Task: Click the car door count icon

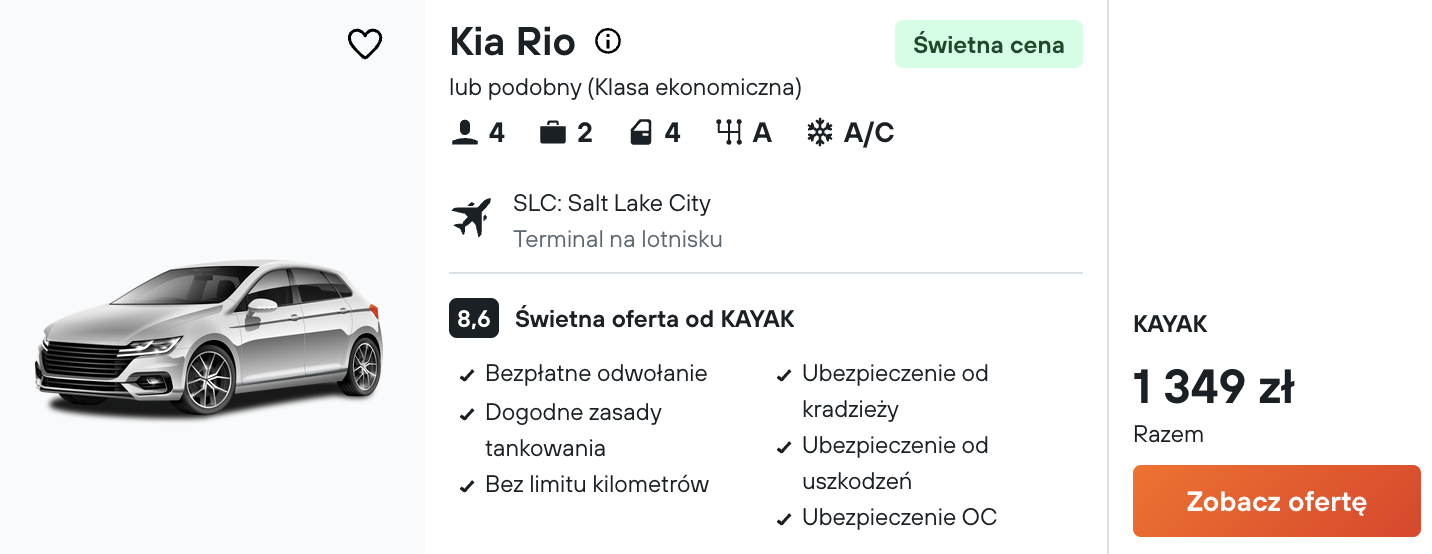Action: (x=641, y=133)
